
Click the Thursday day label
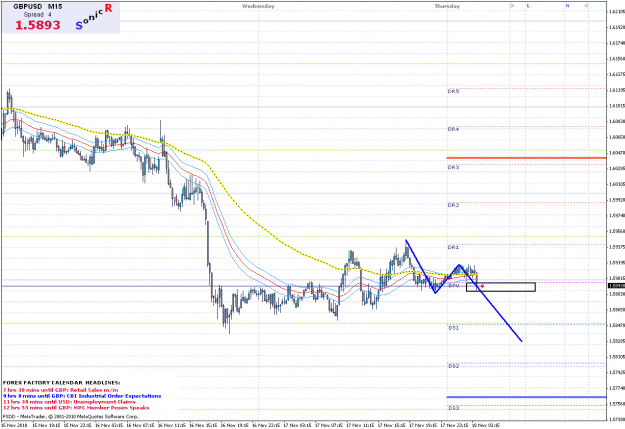coord(447,6)
